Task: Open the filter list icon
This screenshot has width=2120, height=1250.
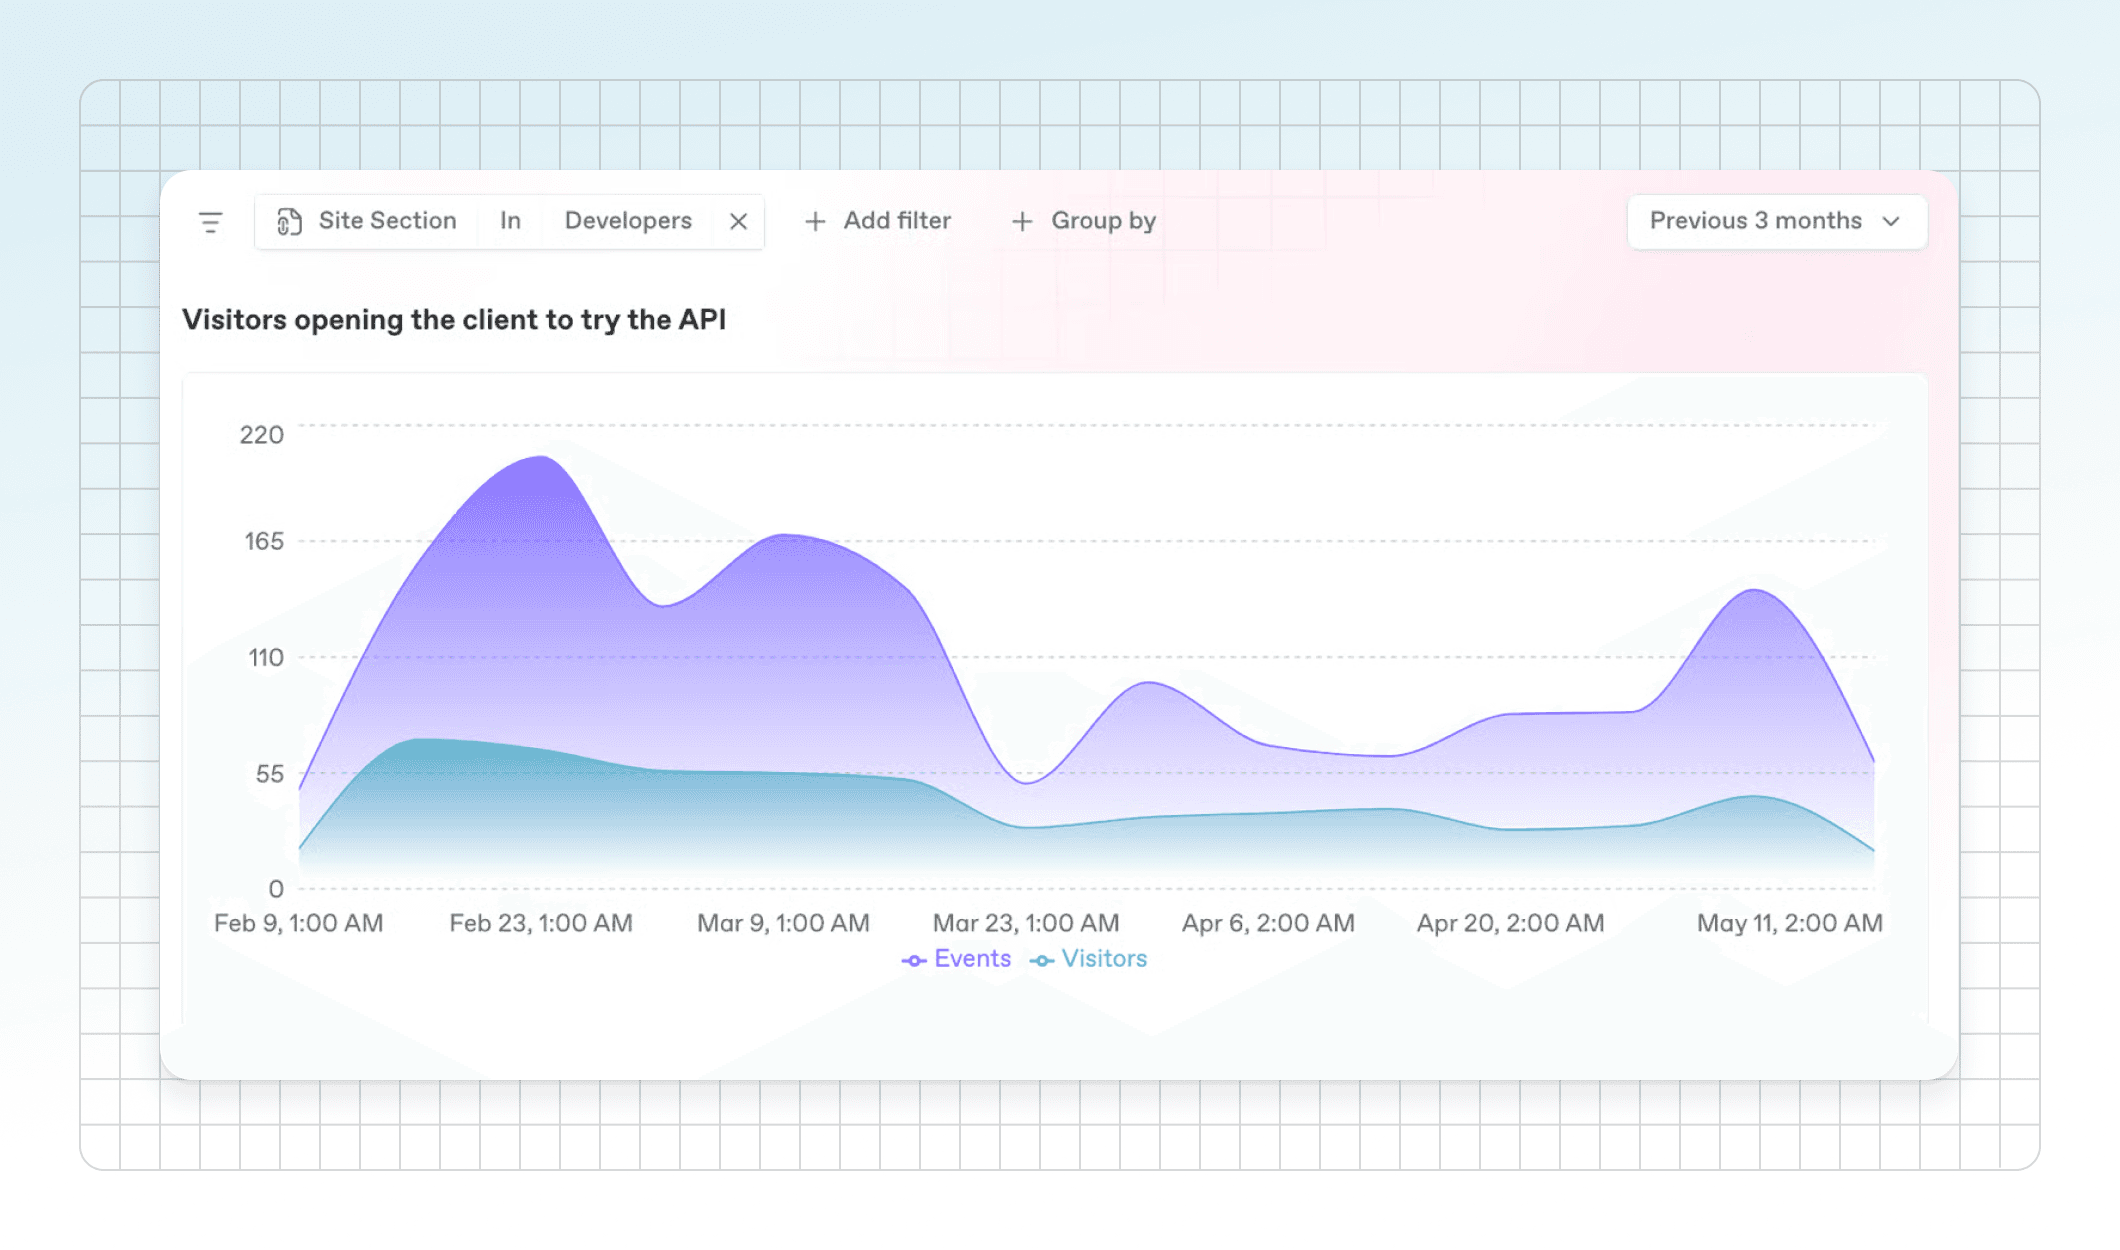Action: tap(210, 222)
